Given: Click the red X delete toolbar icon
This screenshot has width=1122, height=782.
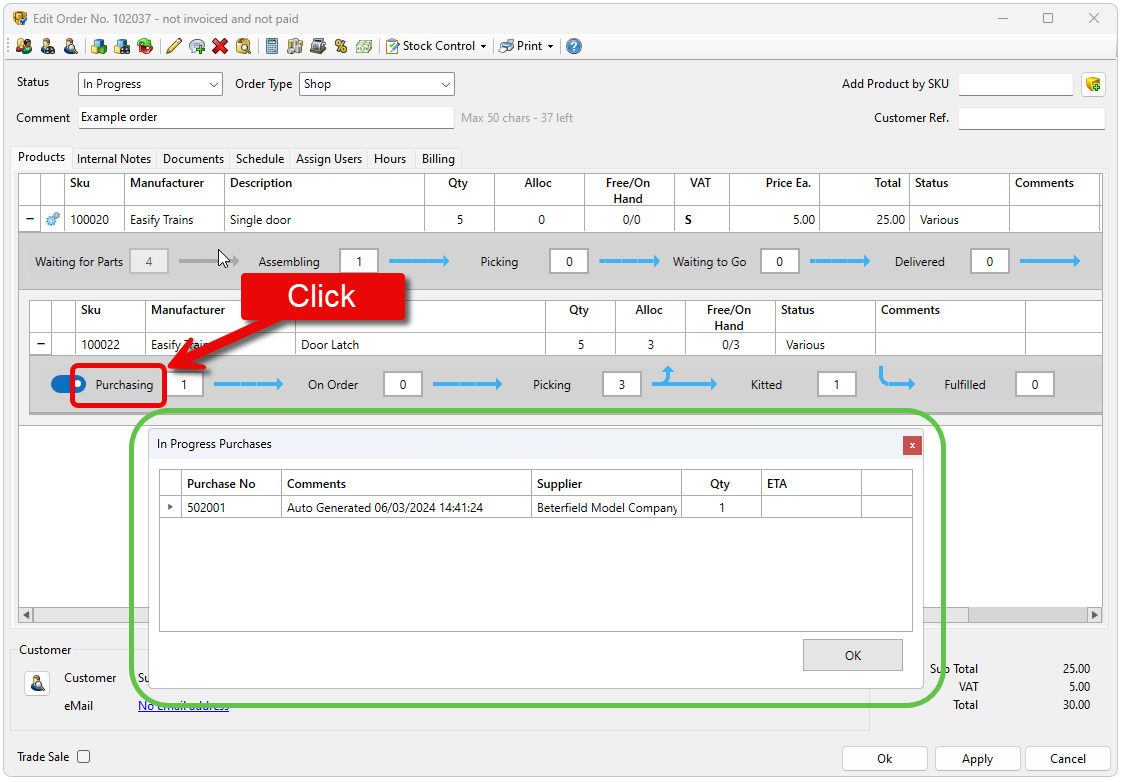Looking at the screenshot, I should click(220, 46).
